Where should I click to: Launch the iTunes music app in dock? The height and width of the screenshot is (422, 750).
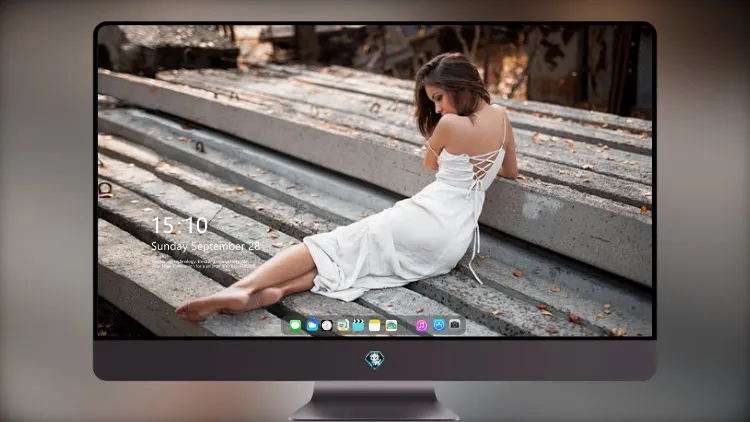421,326
